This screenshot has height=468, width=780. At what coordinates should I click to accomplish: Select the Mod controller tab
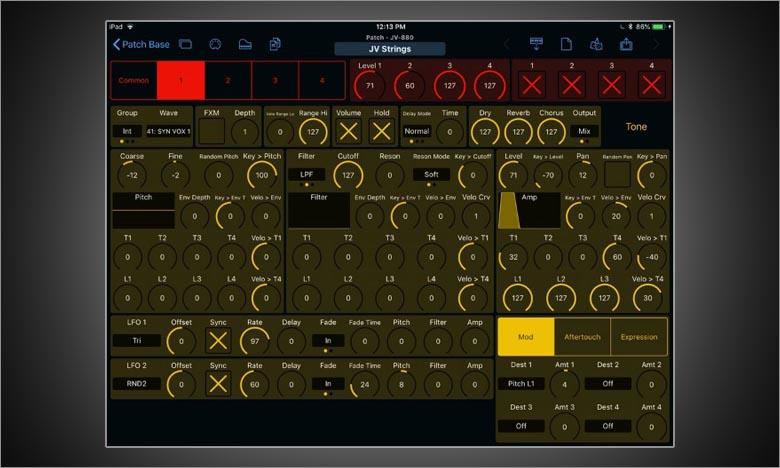526,337
